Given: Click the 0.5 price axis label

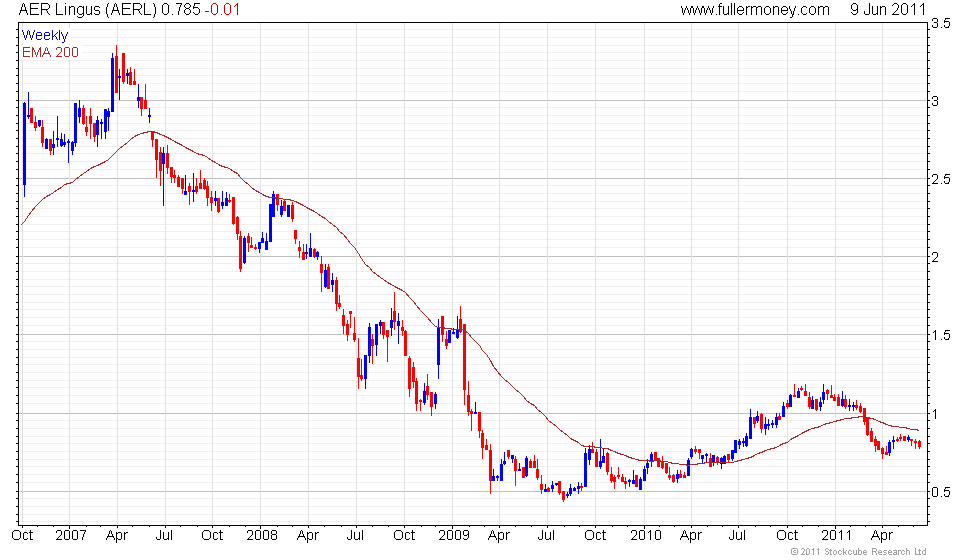Looking at the screenshot, I should tap(941, 492).
